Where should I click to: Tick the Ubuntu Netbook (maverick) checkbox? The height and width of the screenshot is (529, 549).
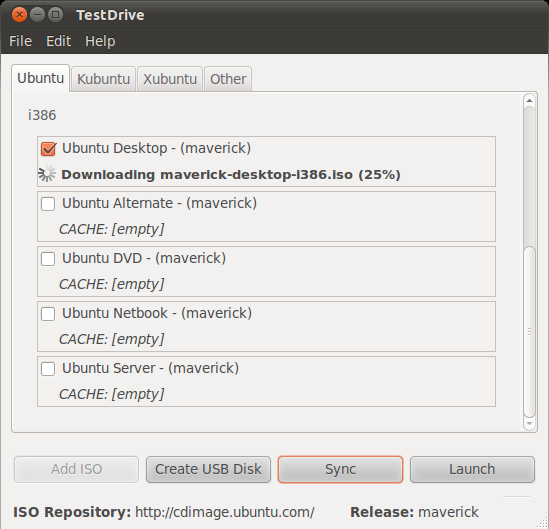point(48,314)
